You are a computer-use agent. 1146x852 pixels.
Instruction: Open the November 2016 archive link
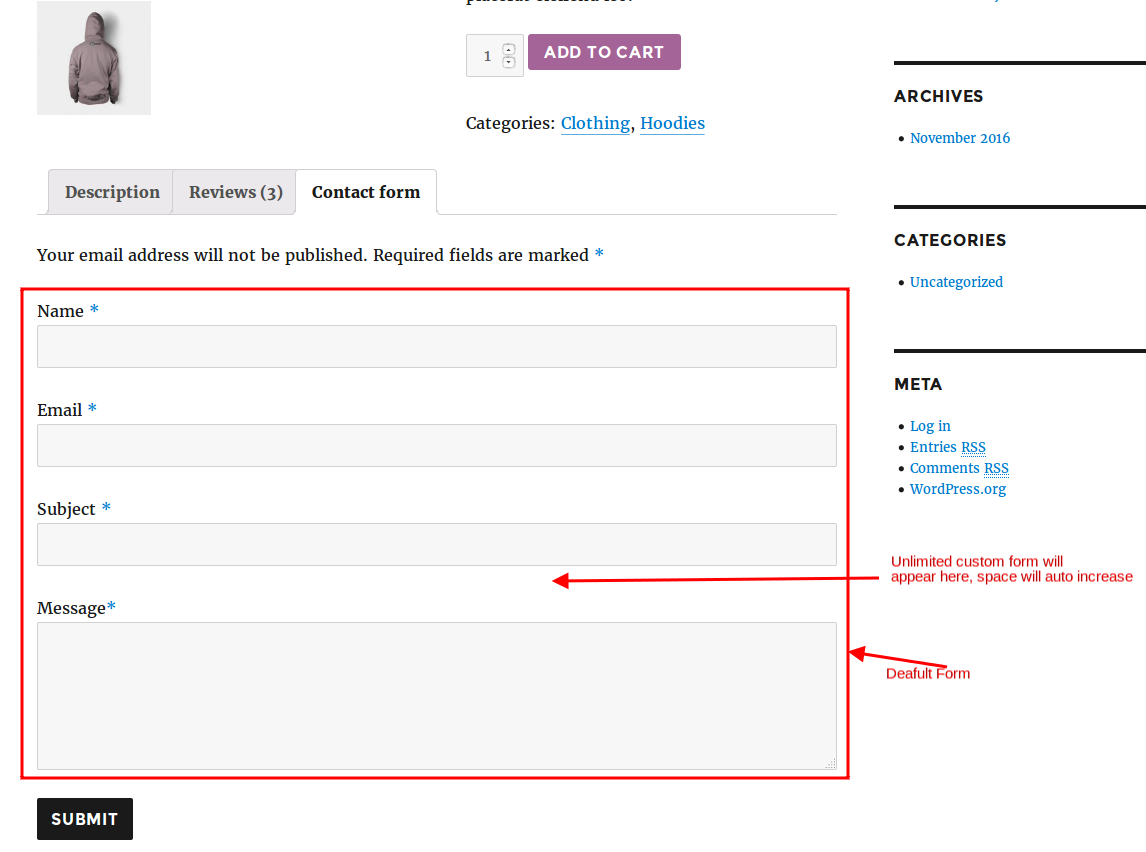[960, 138]
